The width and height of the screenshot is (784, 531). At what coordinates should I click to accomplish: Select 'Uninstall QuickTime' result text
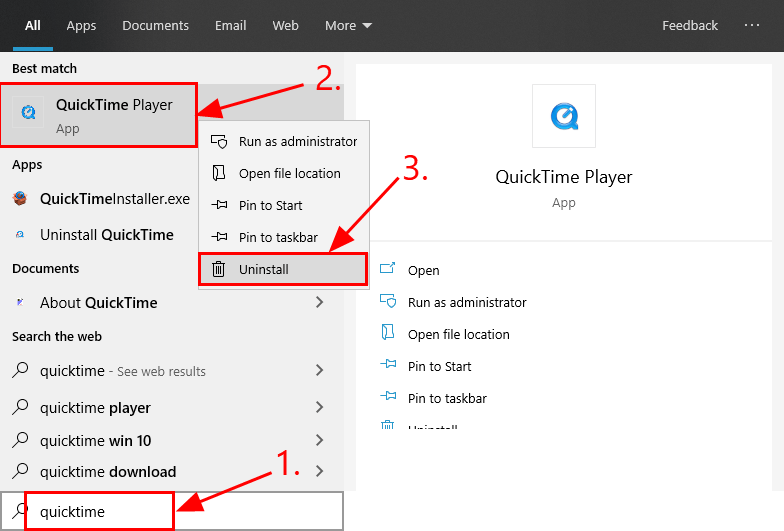pyautogui.click(x=107, y=234)
